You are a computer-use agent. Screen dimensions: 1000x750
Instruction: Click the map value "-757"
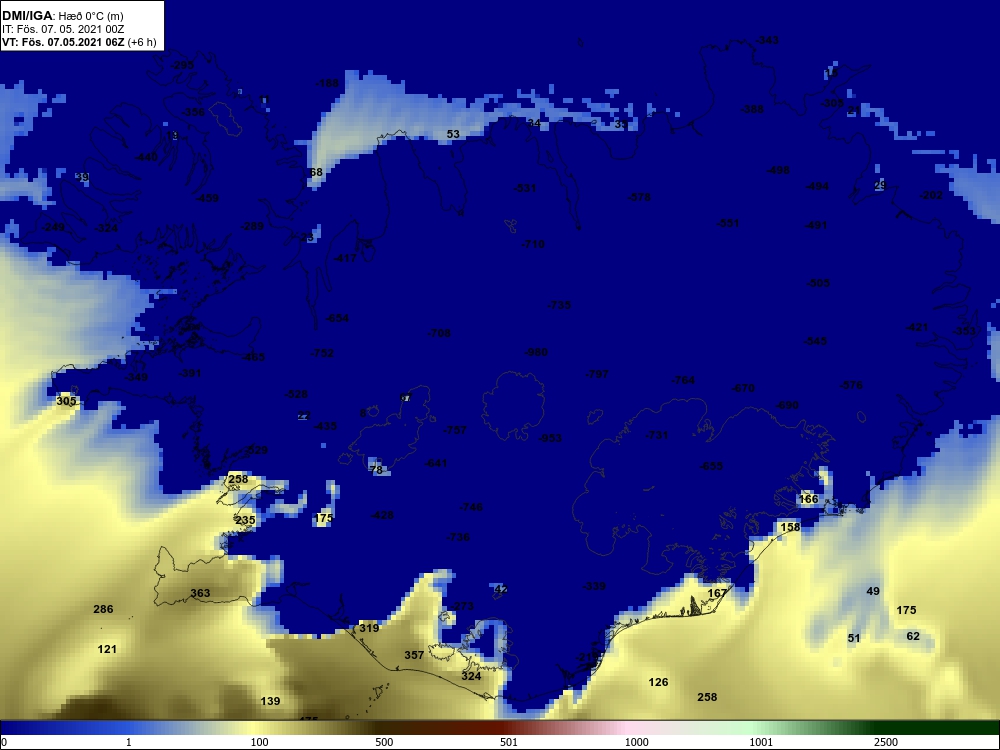[455, 430]
